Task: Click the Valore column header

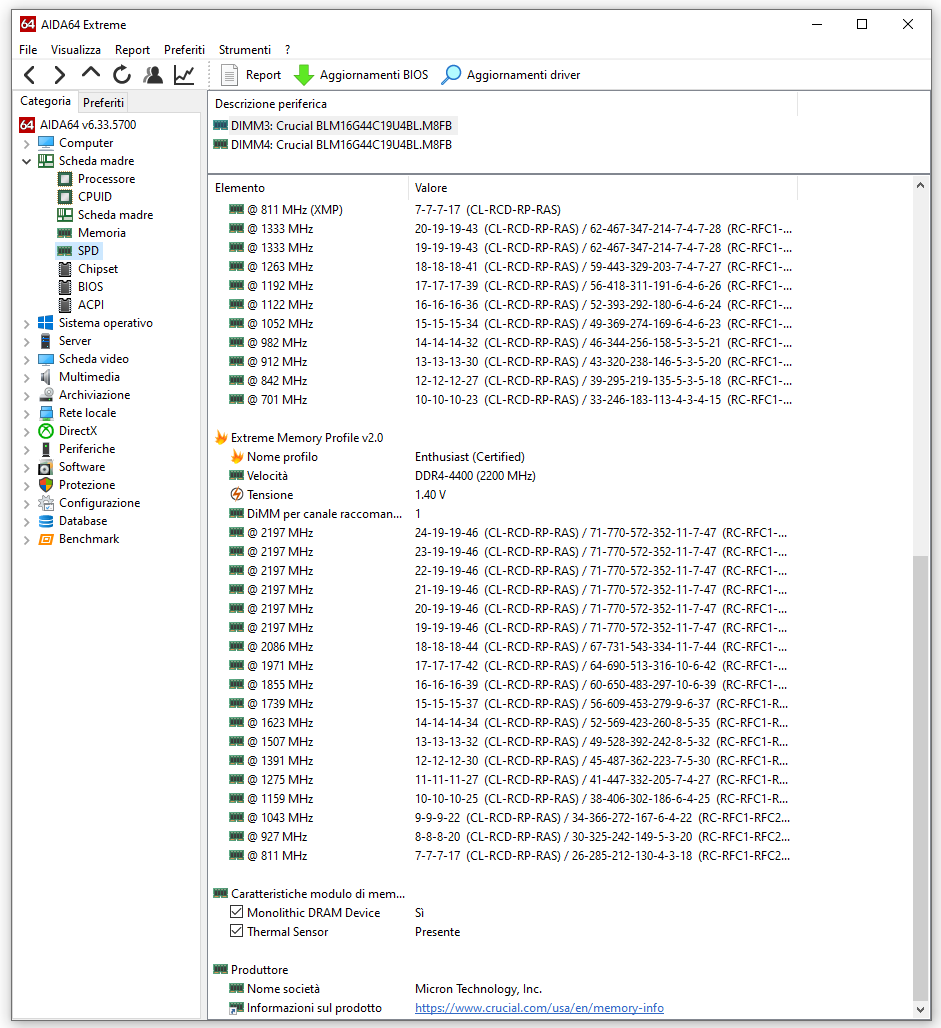Action: tap(602, 188)
